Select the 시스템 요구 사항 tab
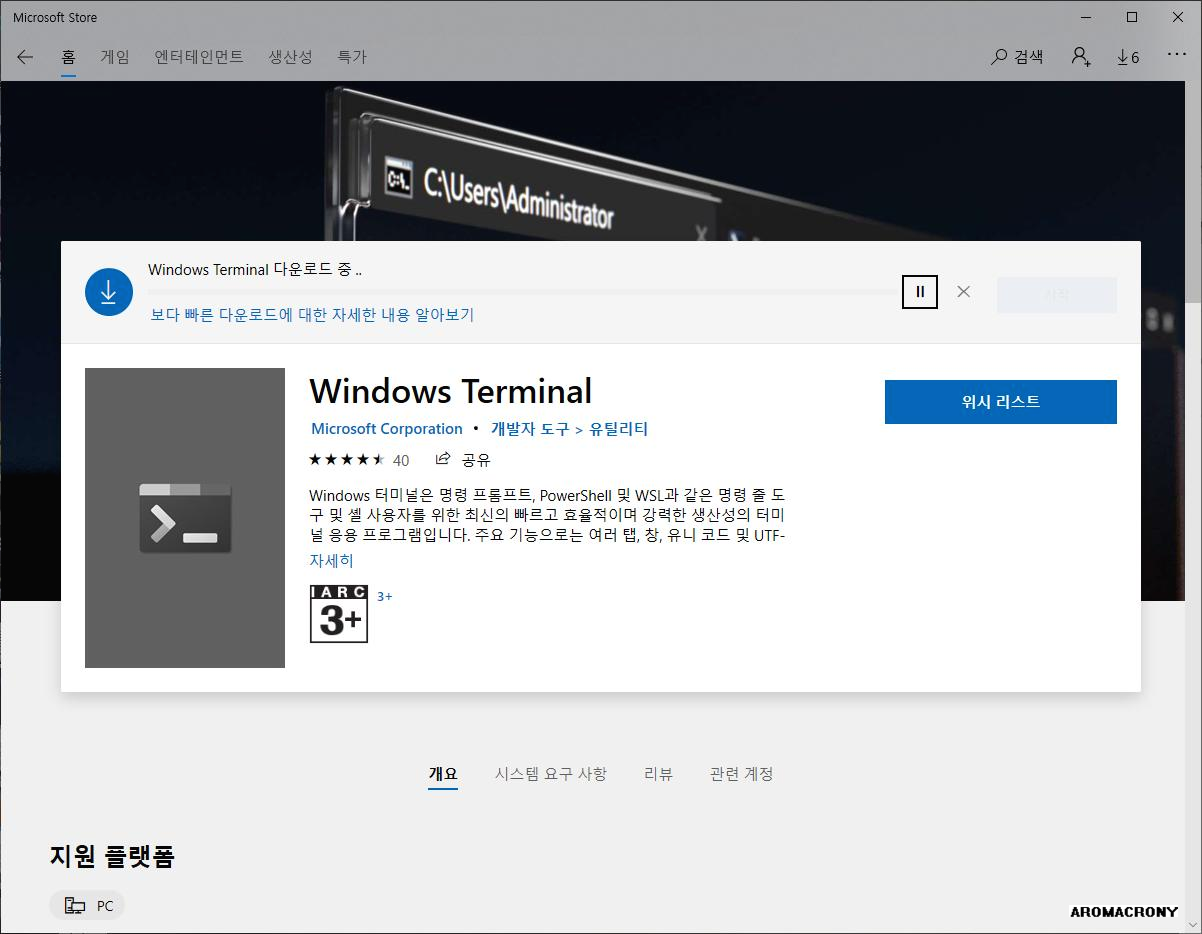This screenshot has height=934, width=1202. coord(550,774)
